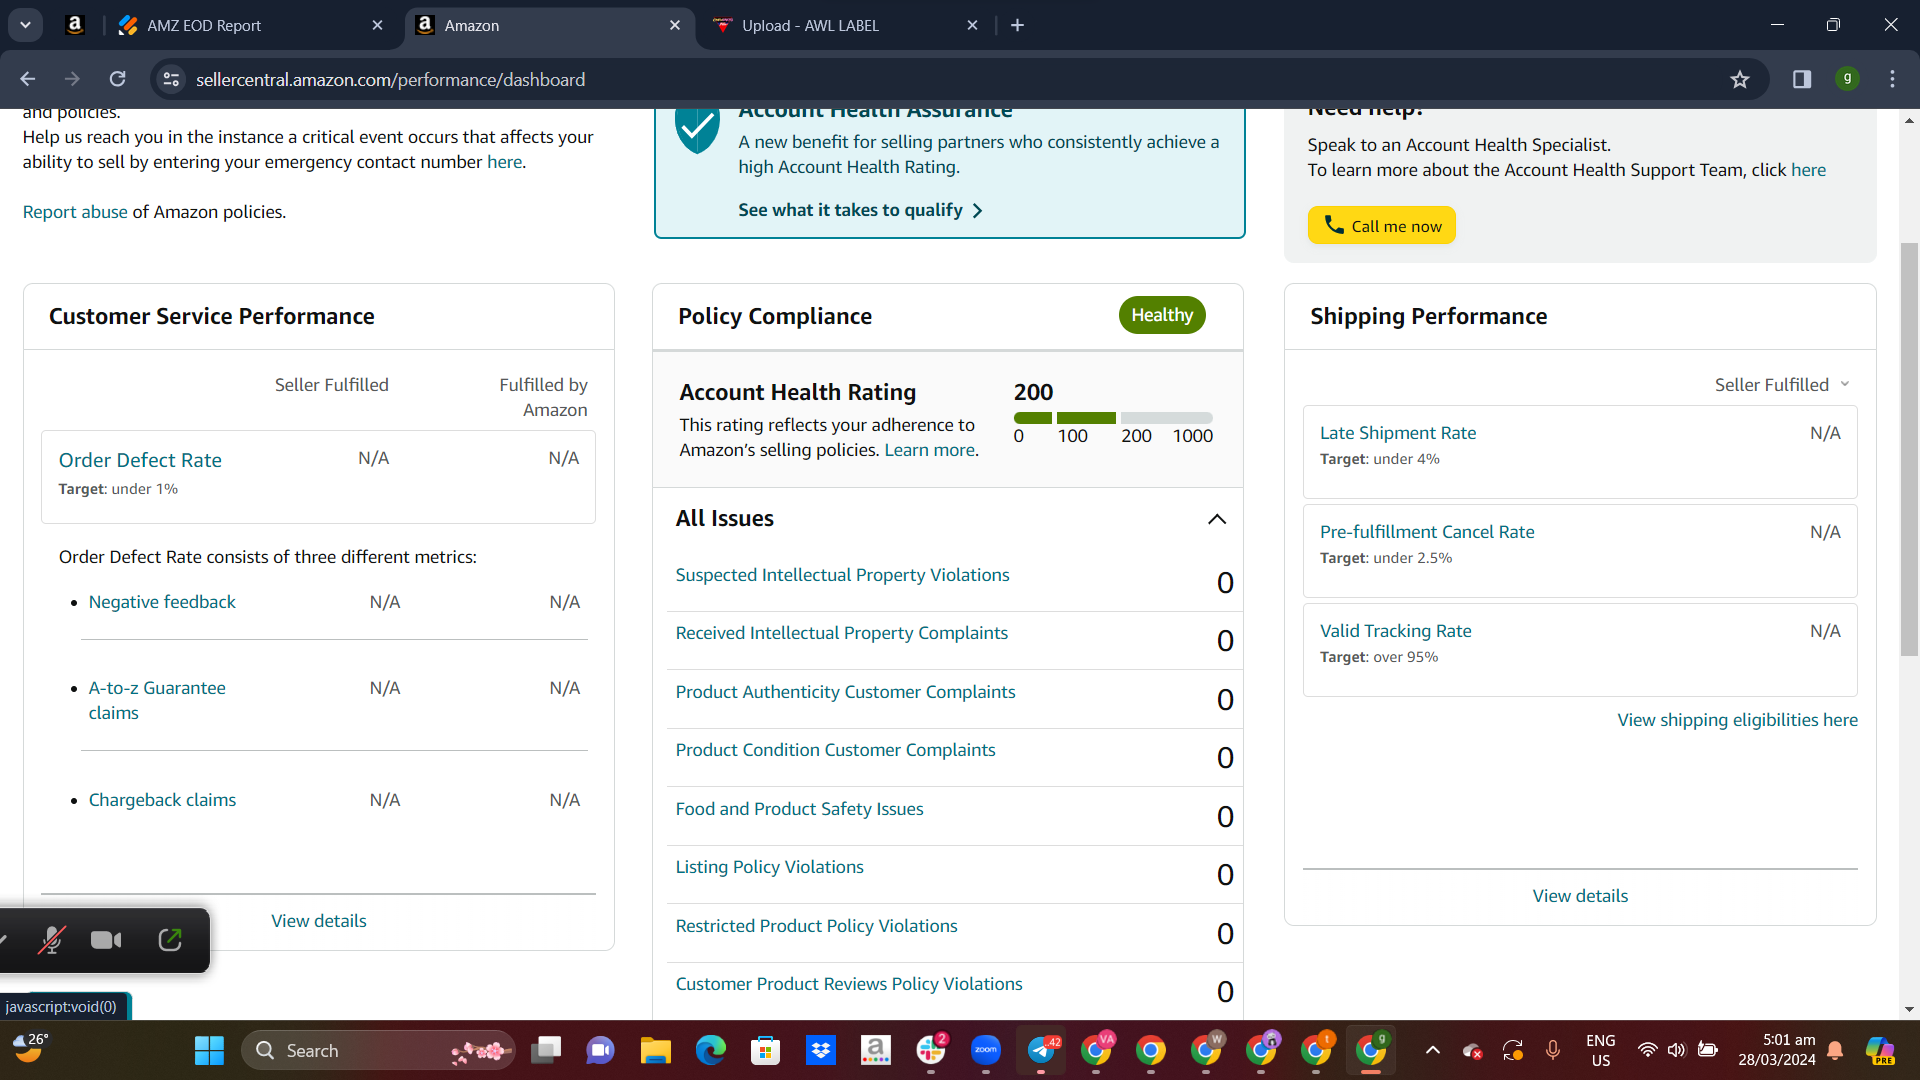Open the Order Defect Rate link
Screen dimensions: 1920x1080
tap(140, 460)
